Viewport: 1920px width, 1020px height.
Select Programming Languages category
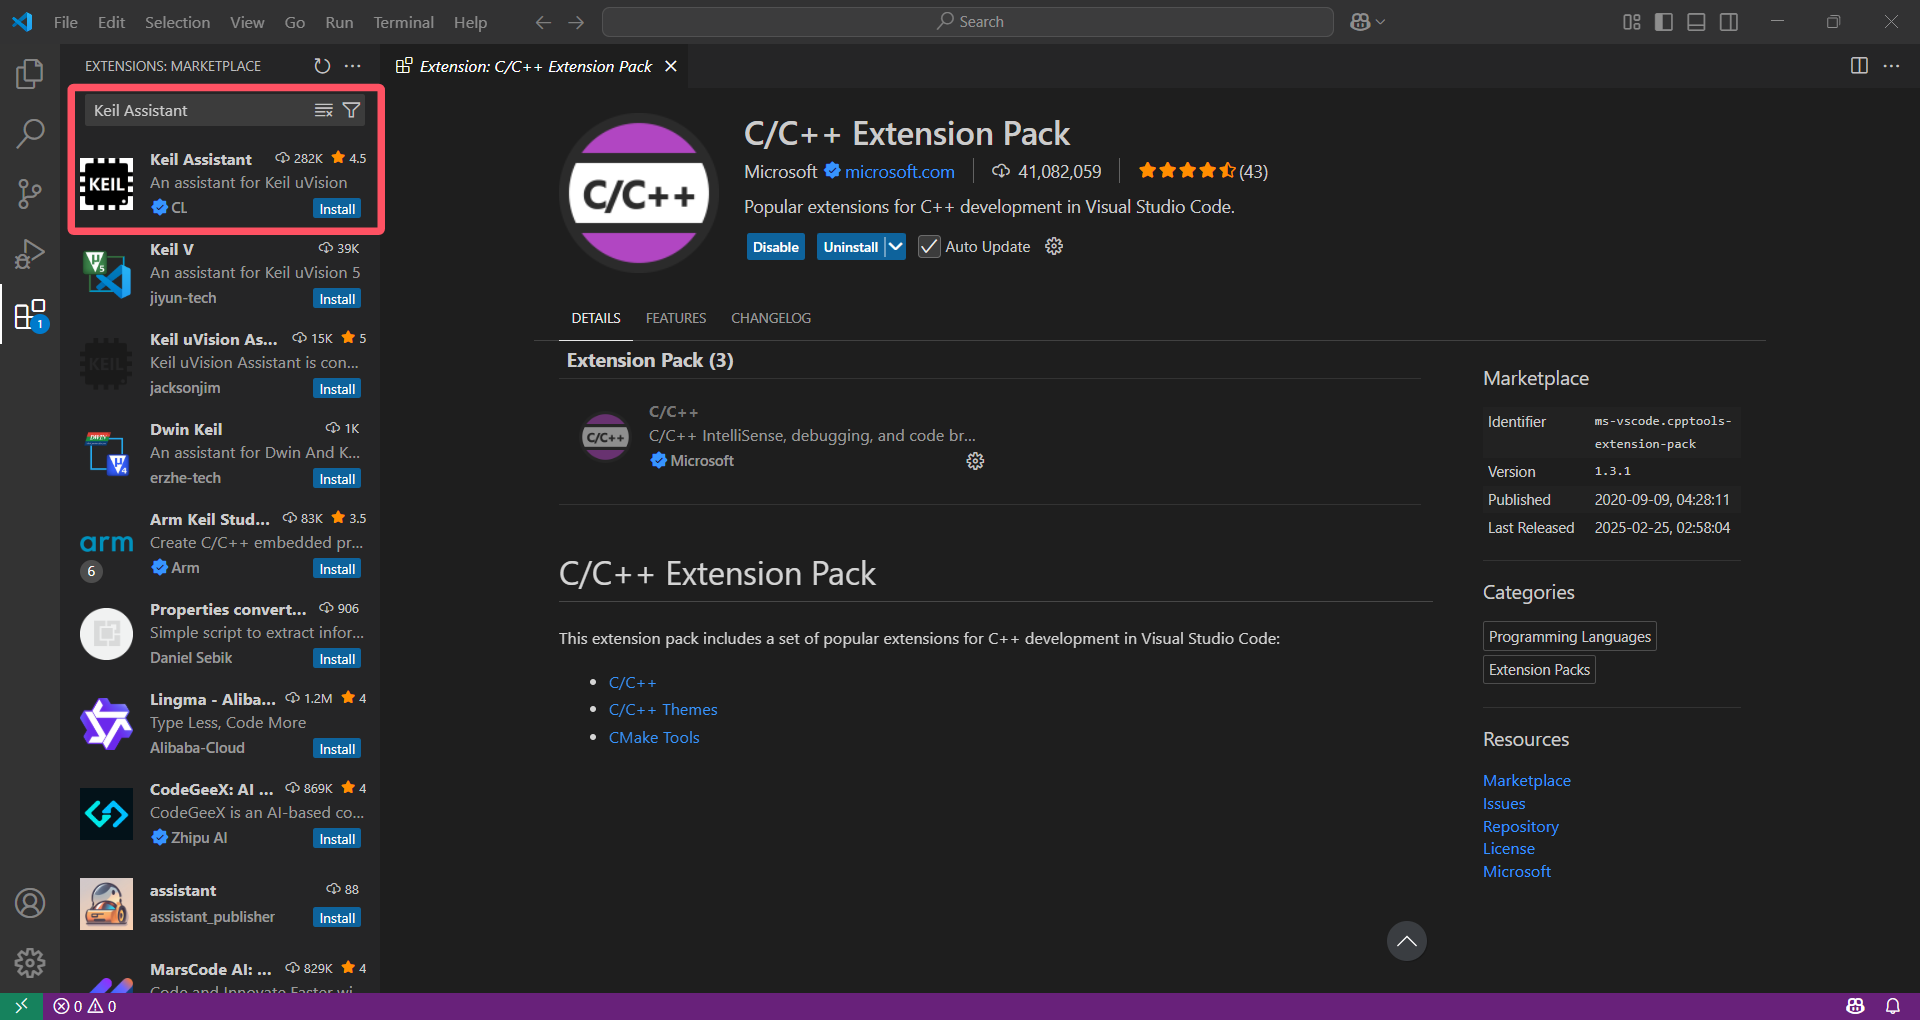coord(1570,637)
